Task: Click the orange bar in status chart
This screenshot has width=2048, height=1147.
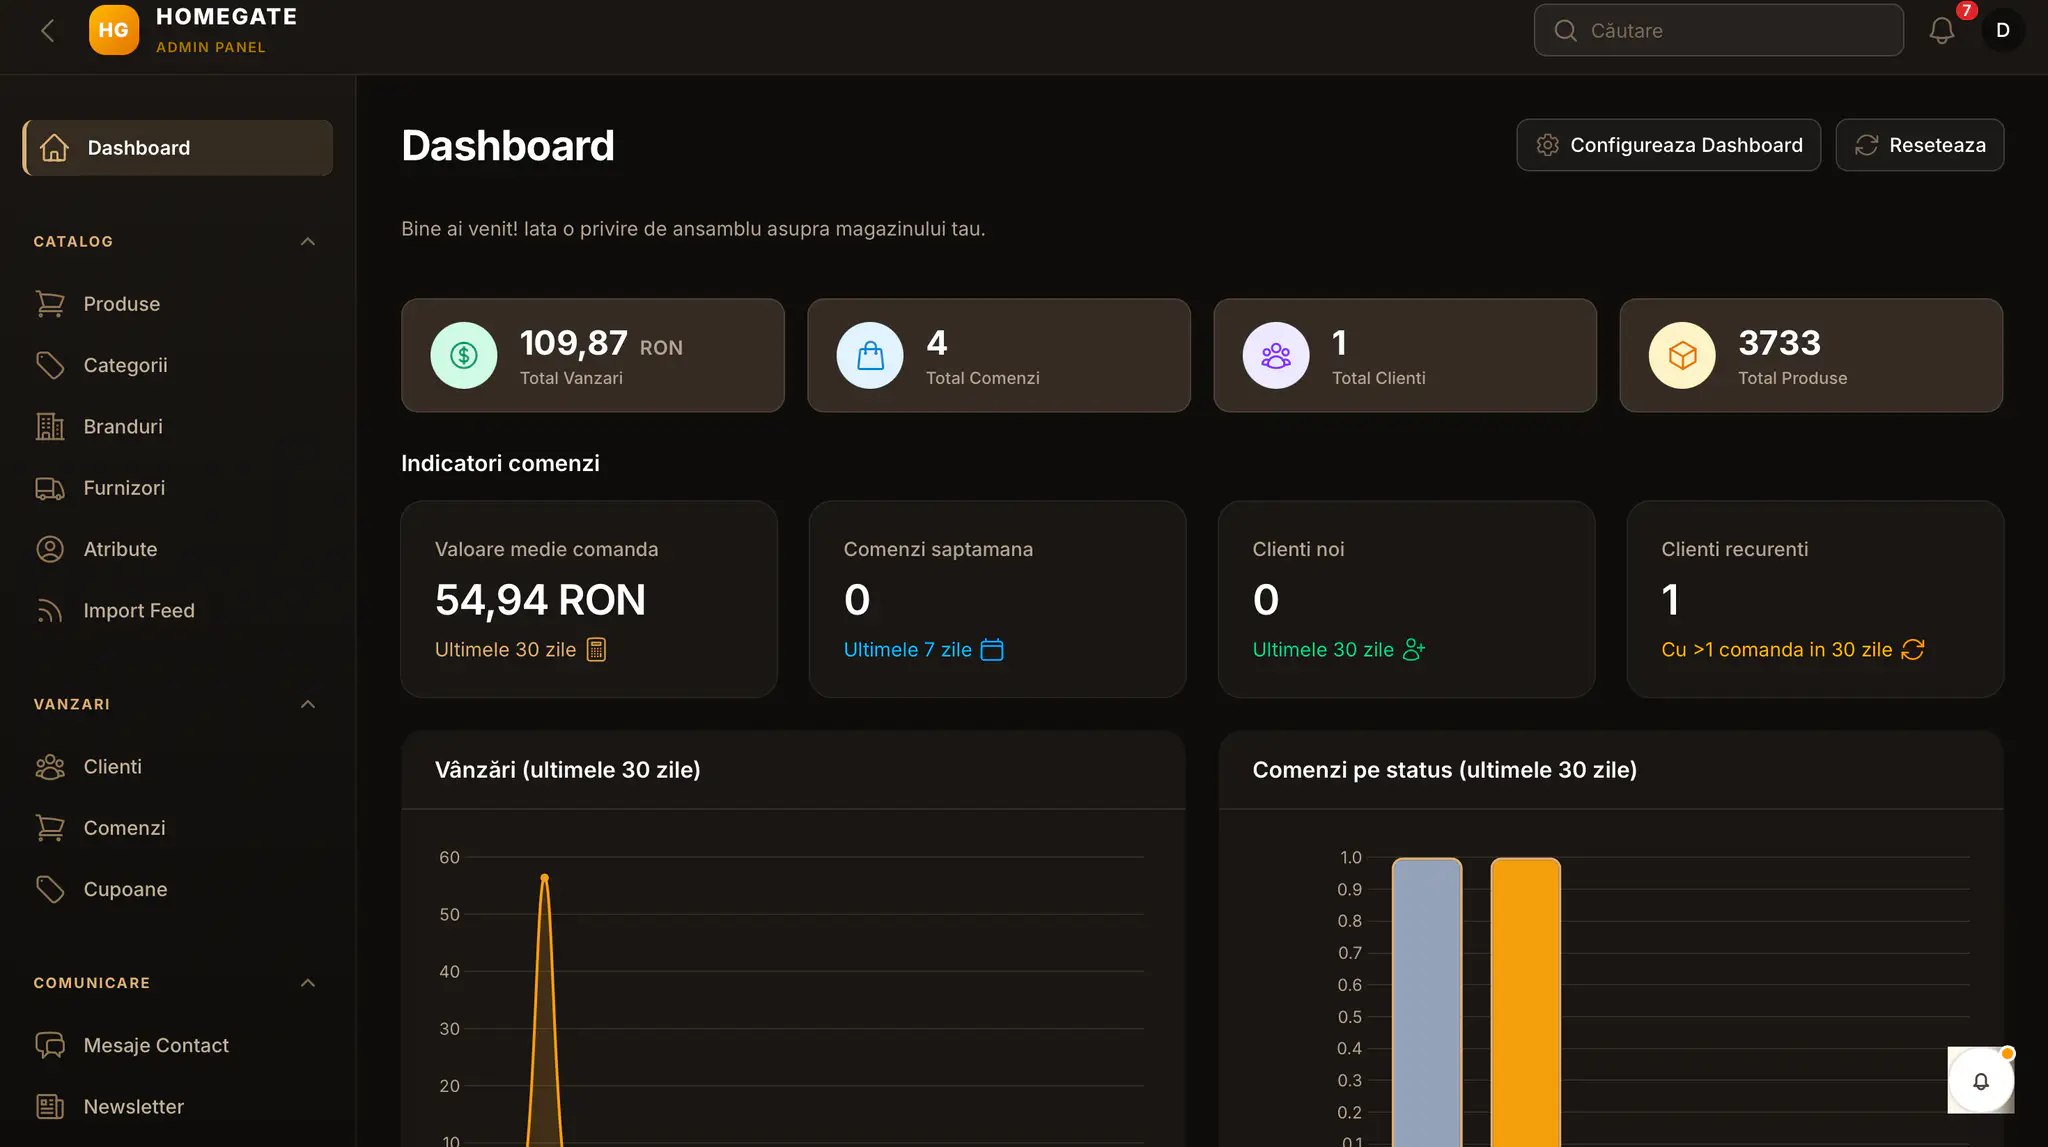Action: coord(1526,1002)
